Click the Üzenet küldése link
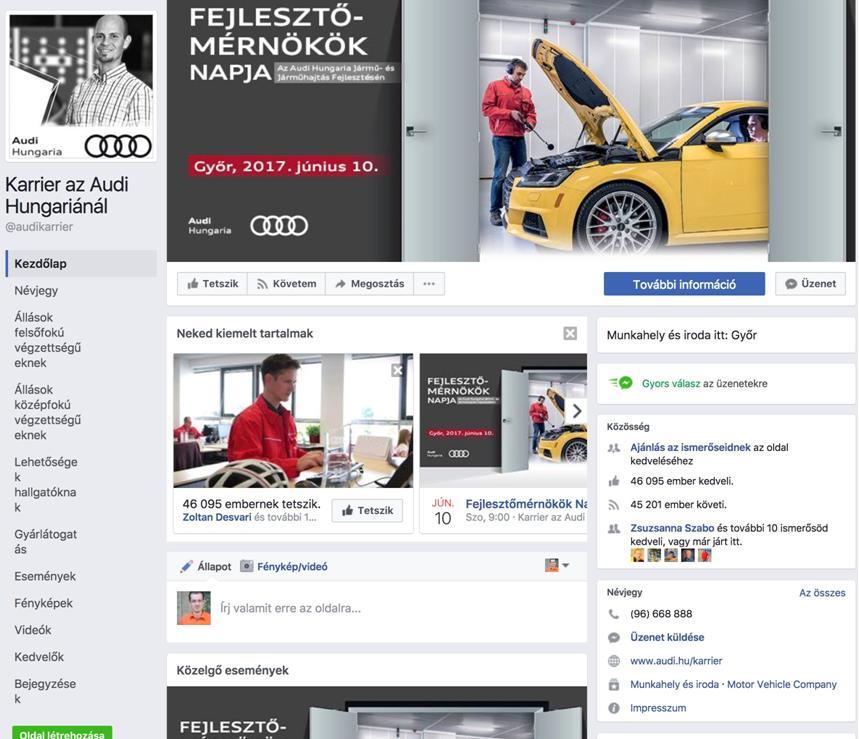859x739 pixels. [667, 637]
